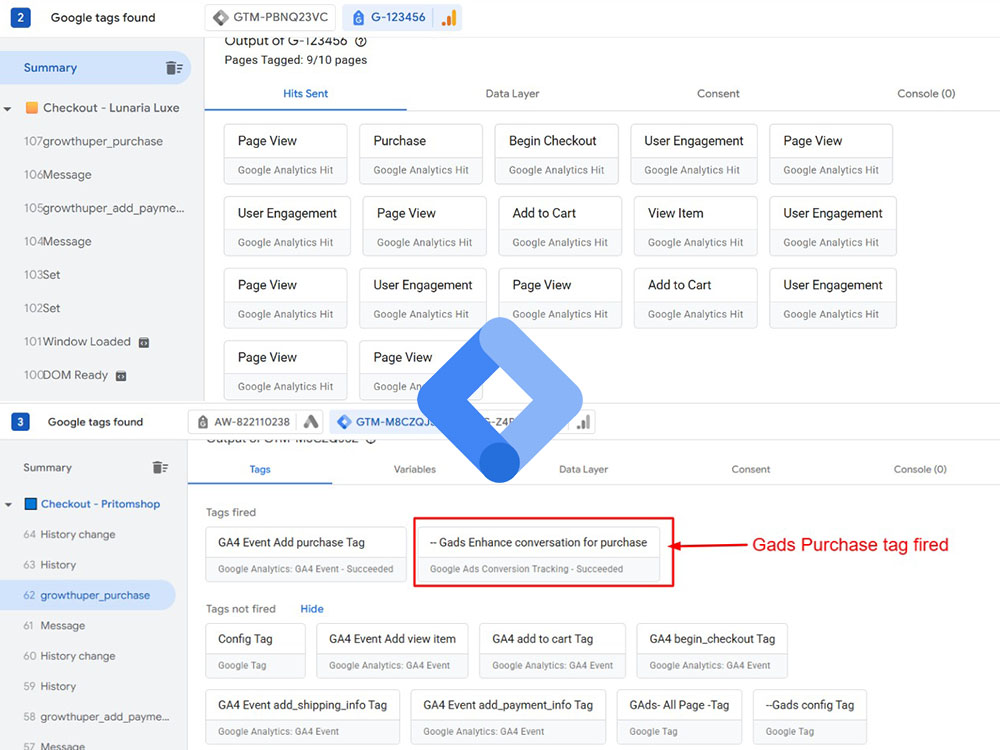Open Consent tab in Pritomshop panel
The image size is (1000, 750).
pyautogui.click(x=751, y=469)
